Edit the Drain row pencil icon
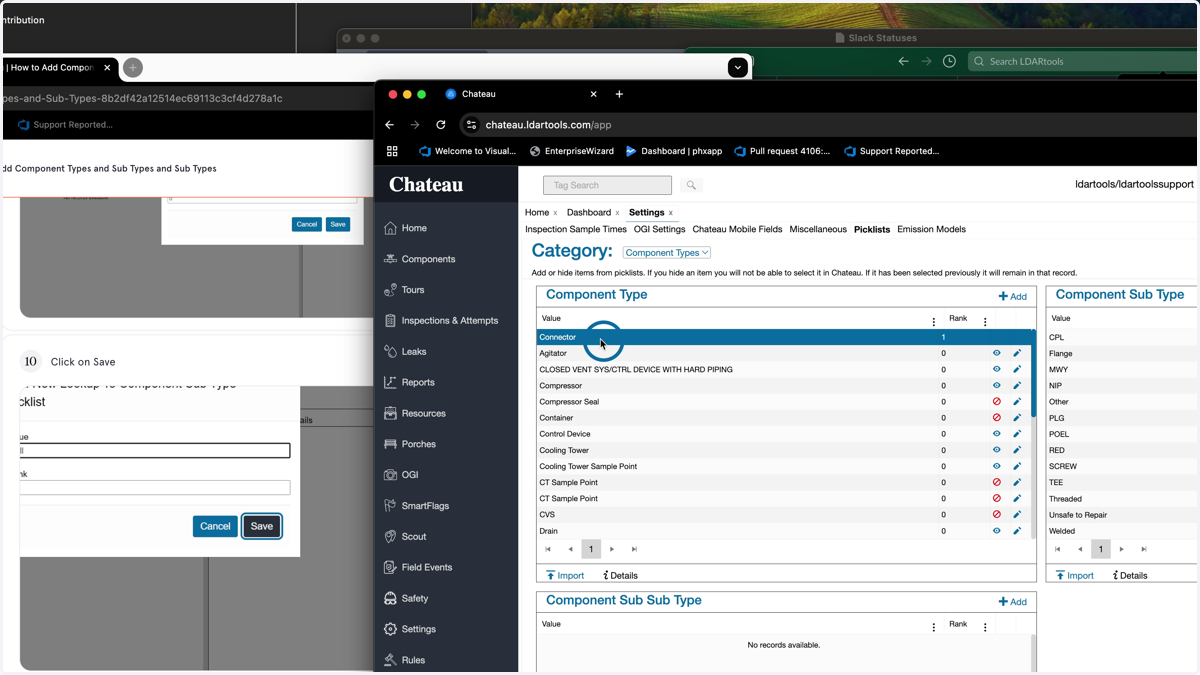This screenshot has height=675, width=1200. (1017, 531)
